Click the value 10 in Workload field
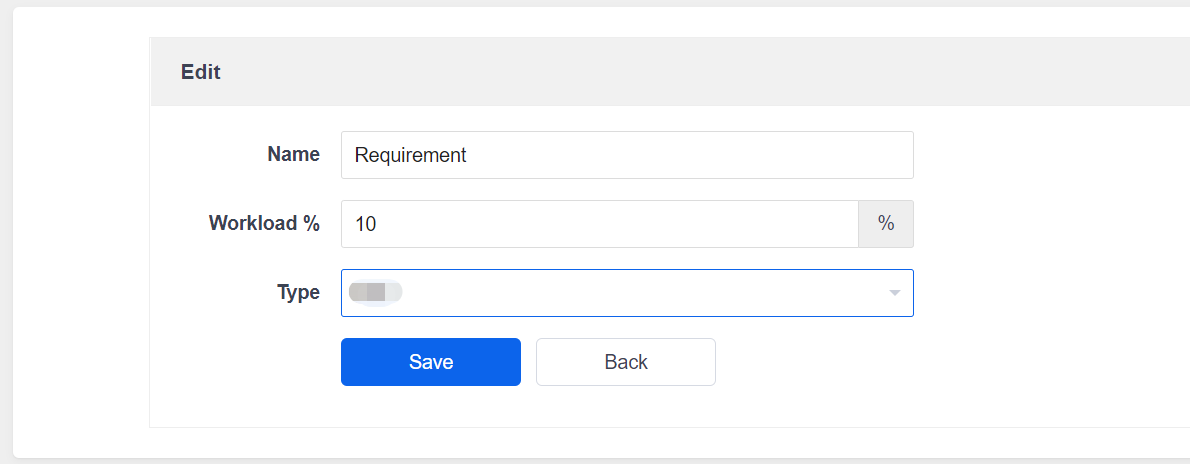Screen dimensions: 1190x464 point(365,224)
